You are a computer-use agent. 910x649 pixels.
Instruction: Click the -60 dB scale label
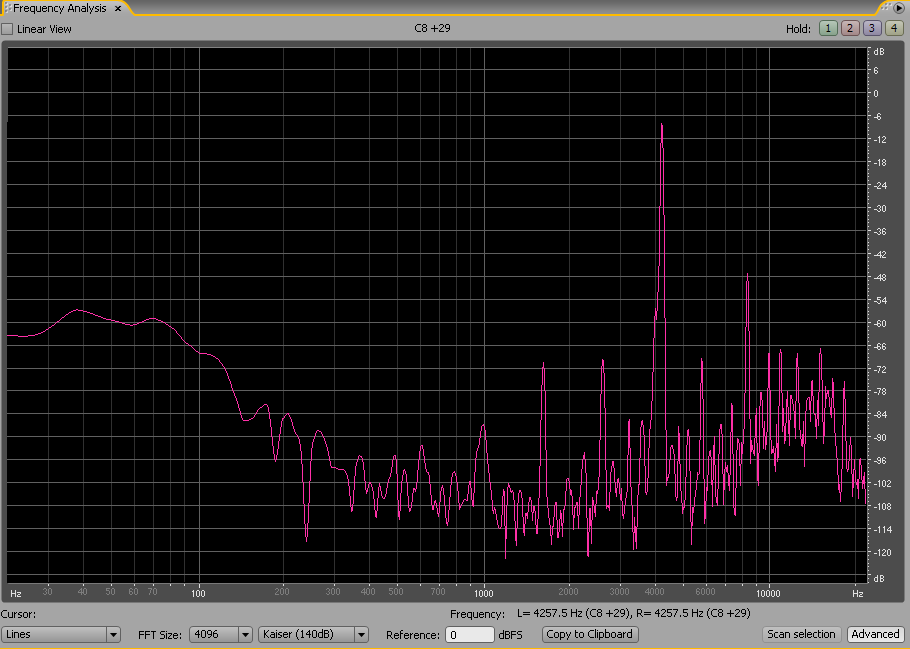click(x=880, y=323)
